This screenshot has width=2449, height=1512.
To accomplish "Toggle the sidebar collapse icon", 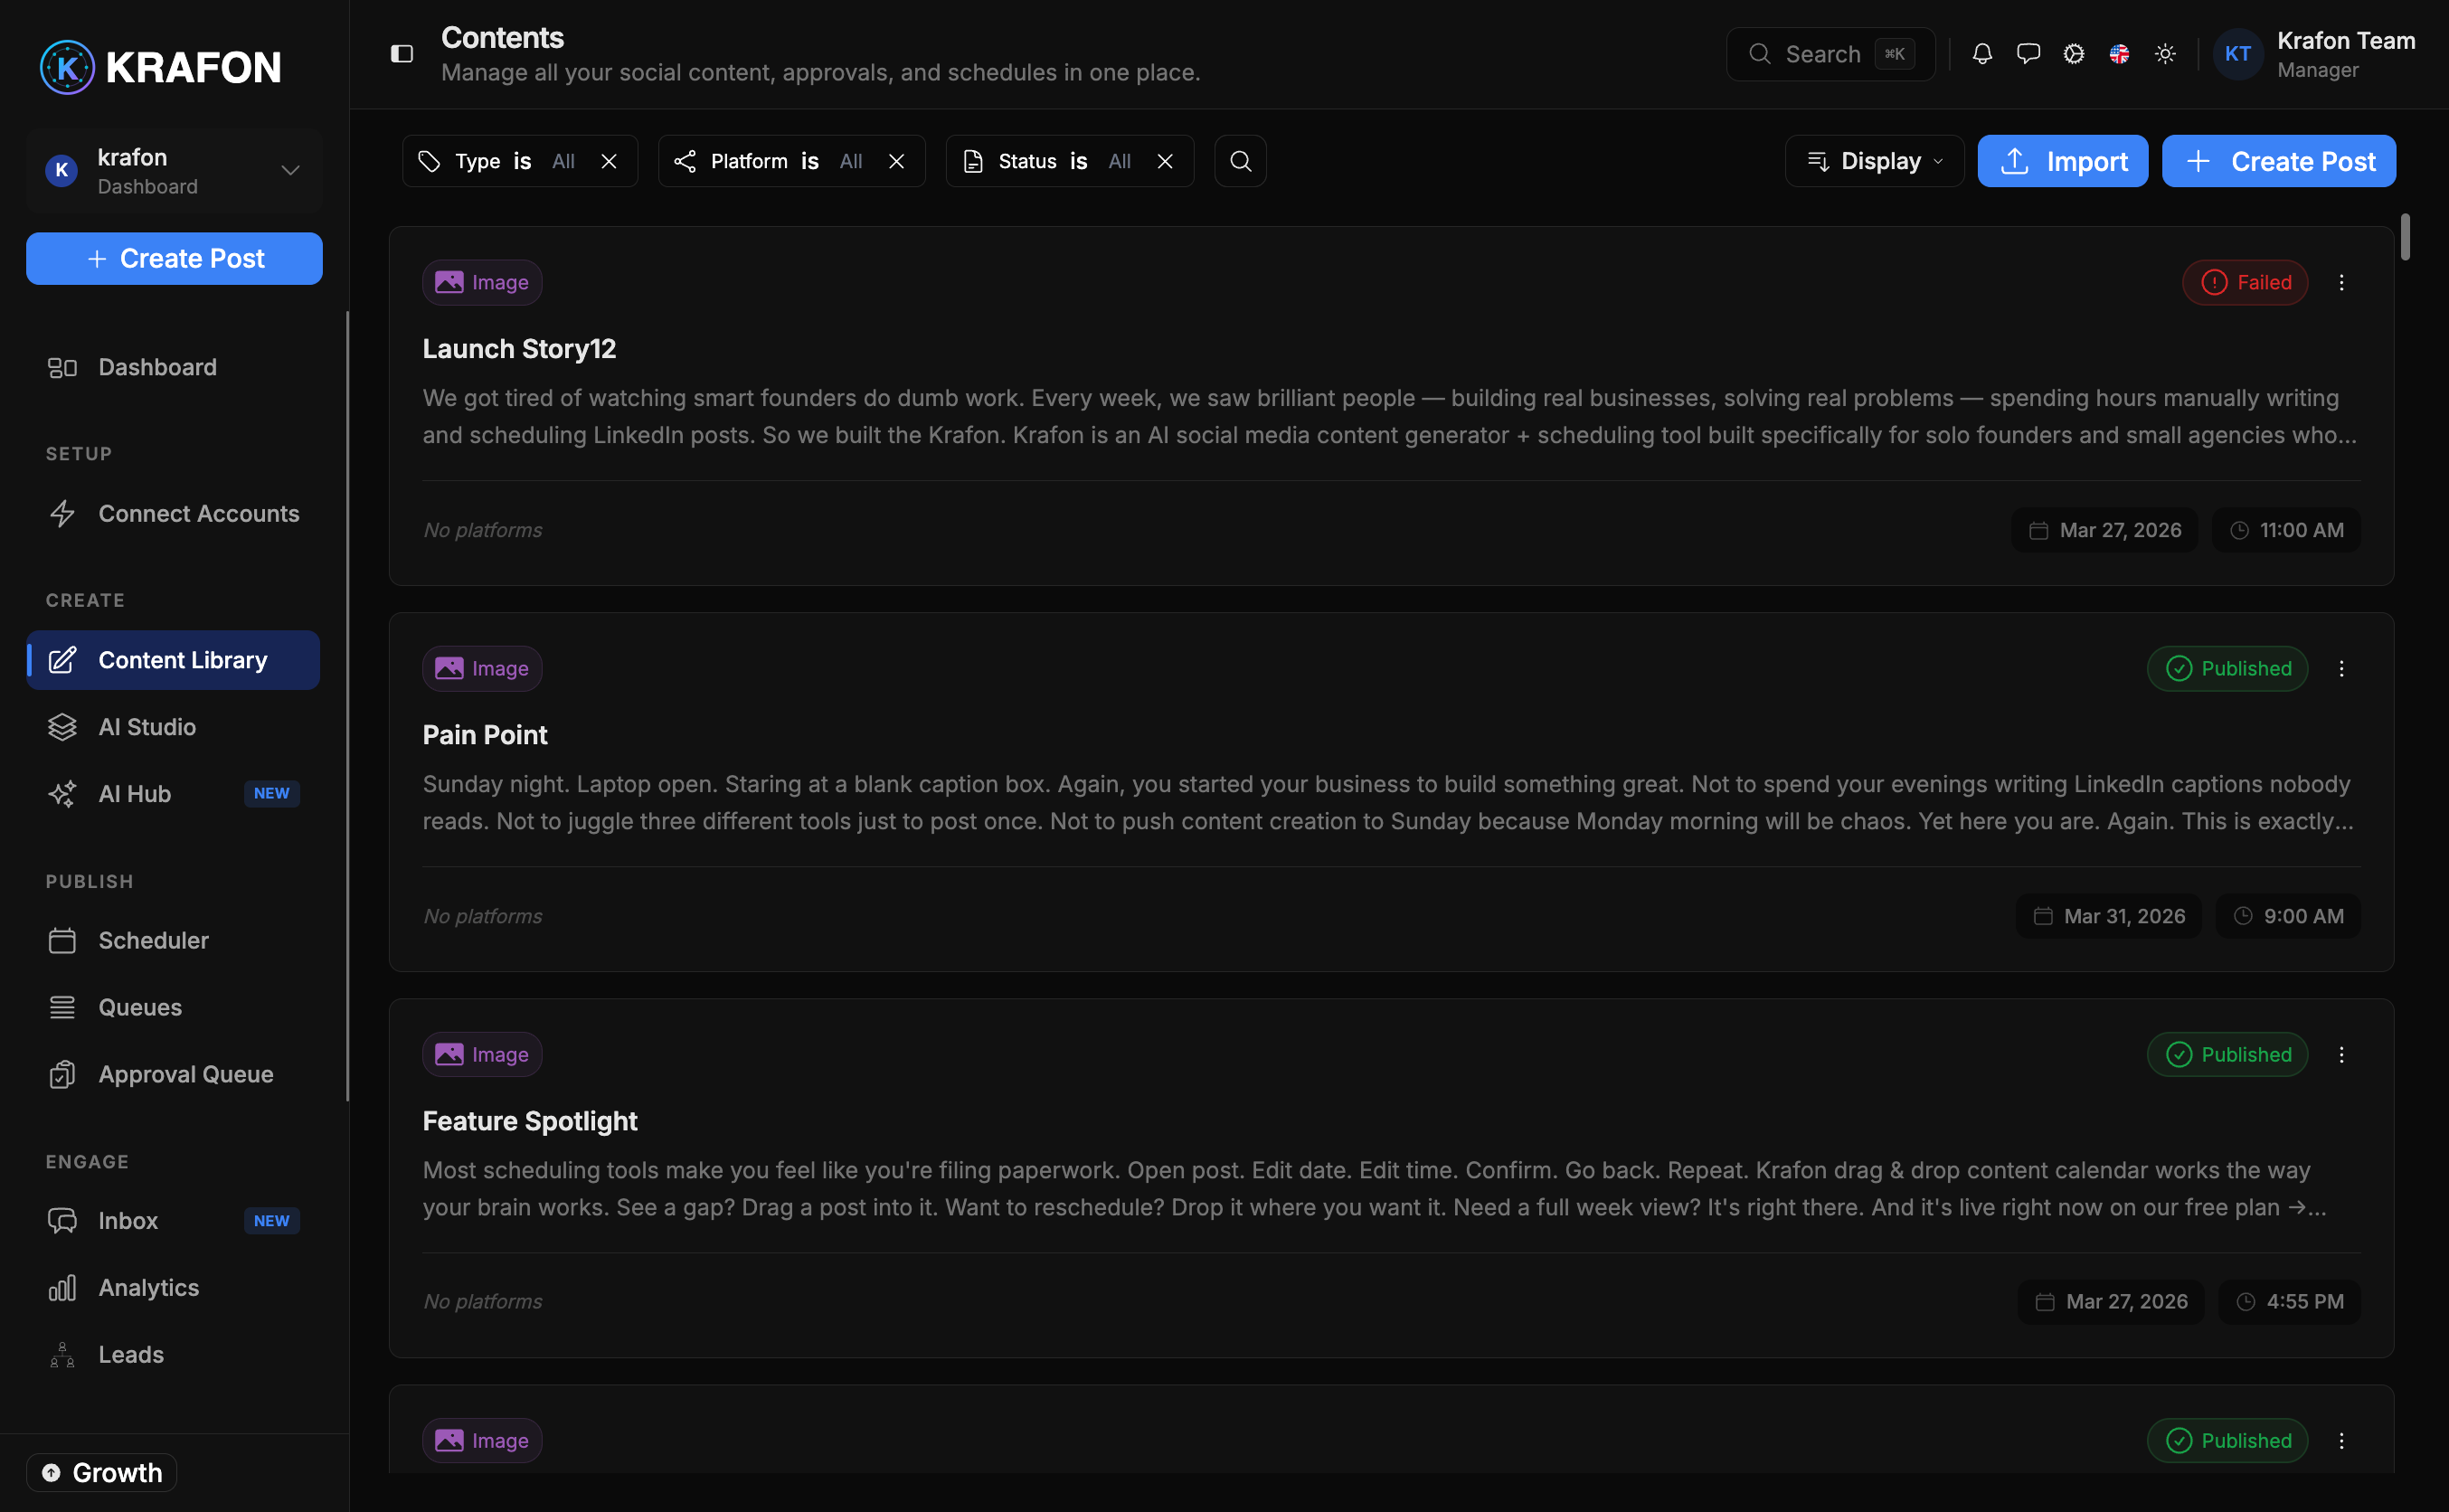I will [401, 54].
